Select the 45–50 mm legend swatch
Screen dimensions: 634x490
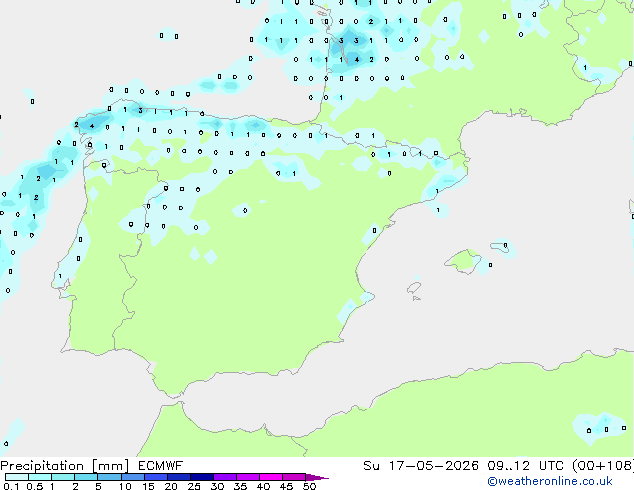pos(294,477)
